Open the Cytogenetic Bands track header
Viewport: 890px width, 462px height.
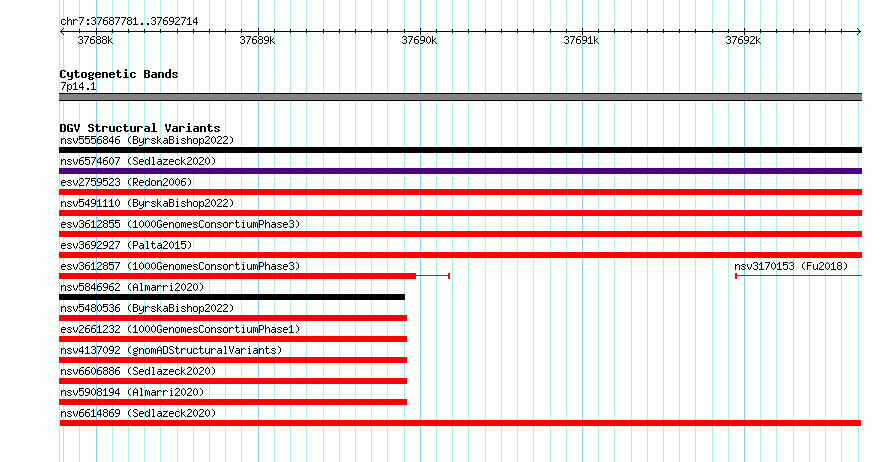click(119, 74)
